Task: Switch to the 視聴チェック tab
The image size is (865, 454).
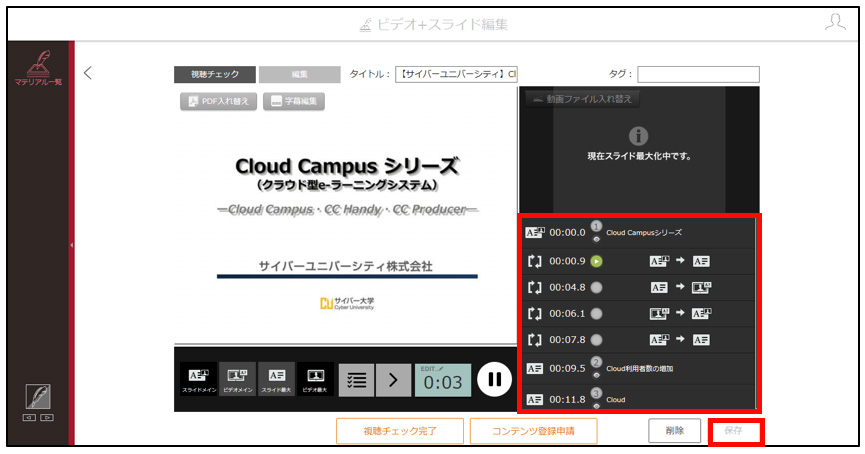Action: click(x=215, y=74)
